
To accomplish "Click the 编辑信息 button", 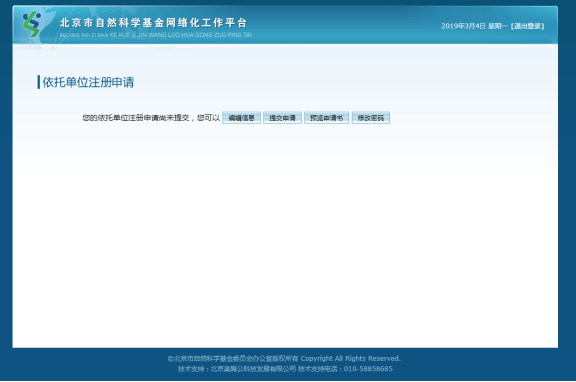I will tap(241, 118).
